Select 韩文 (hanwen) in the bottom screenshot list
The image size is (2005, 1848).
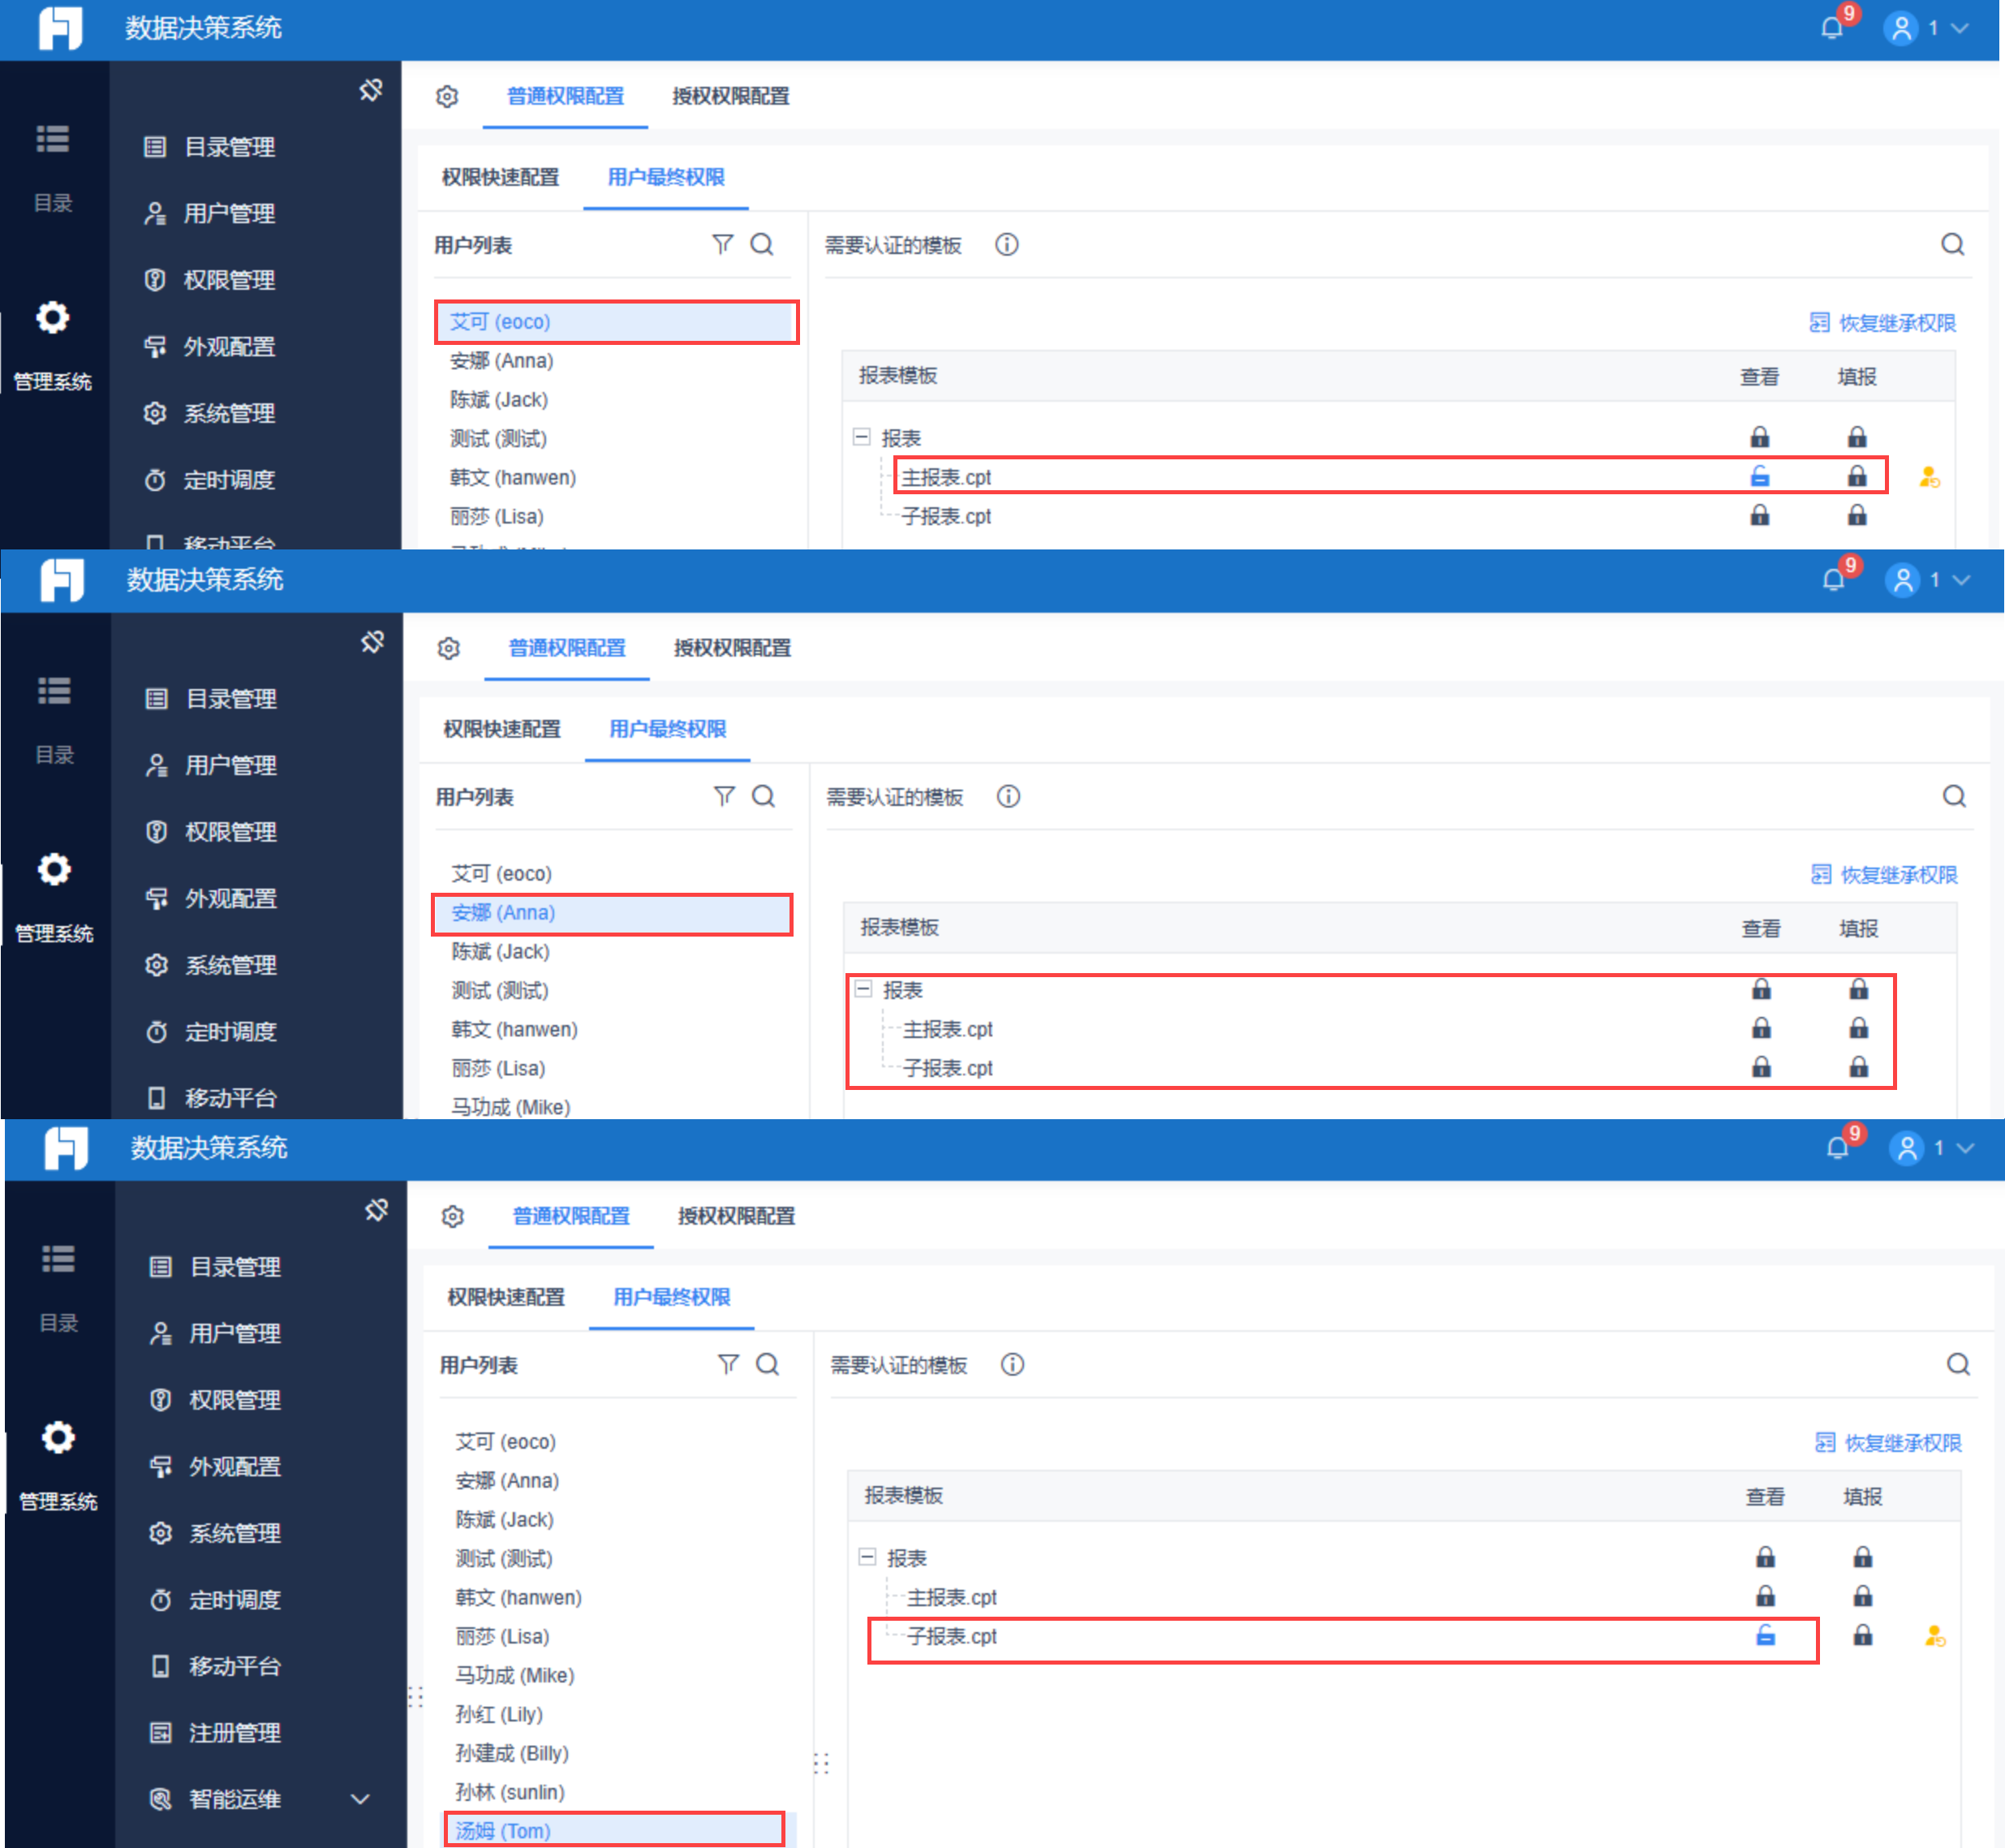(x=518, y=1597)
